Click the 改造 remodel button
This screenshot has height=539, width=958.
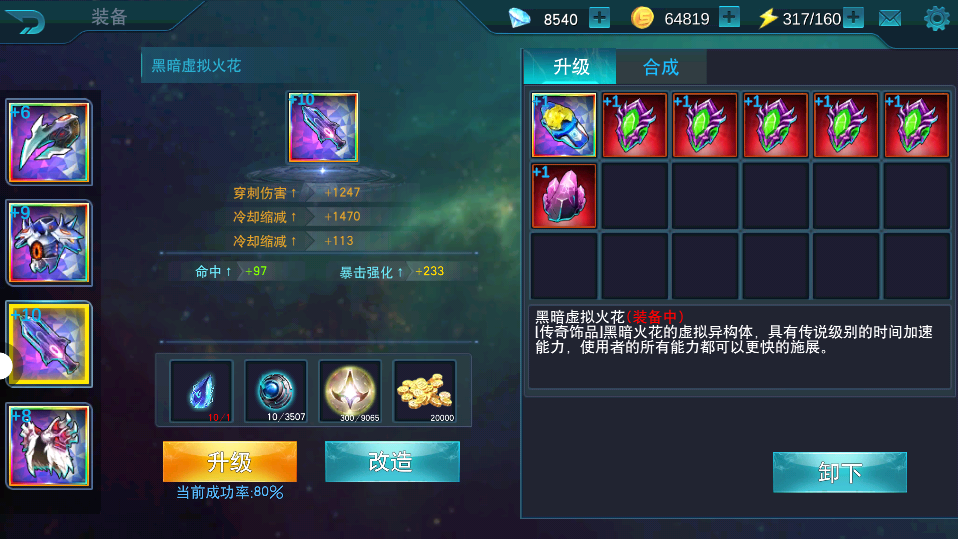click(x=392, y=461)
